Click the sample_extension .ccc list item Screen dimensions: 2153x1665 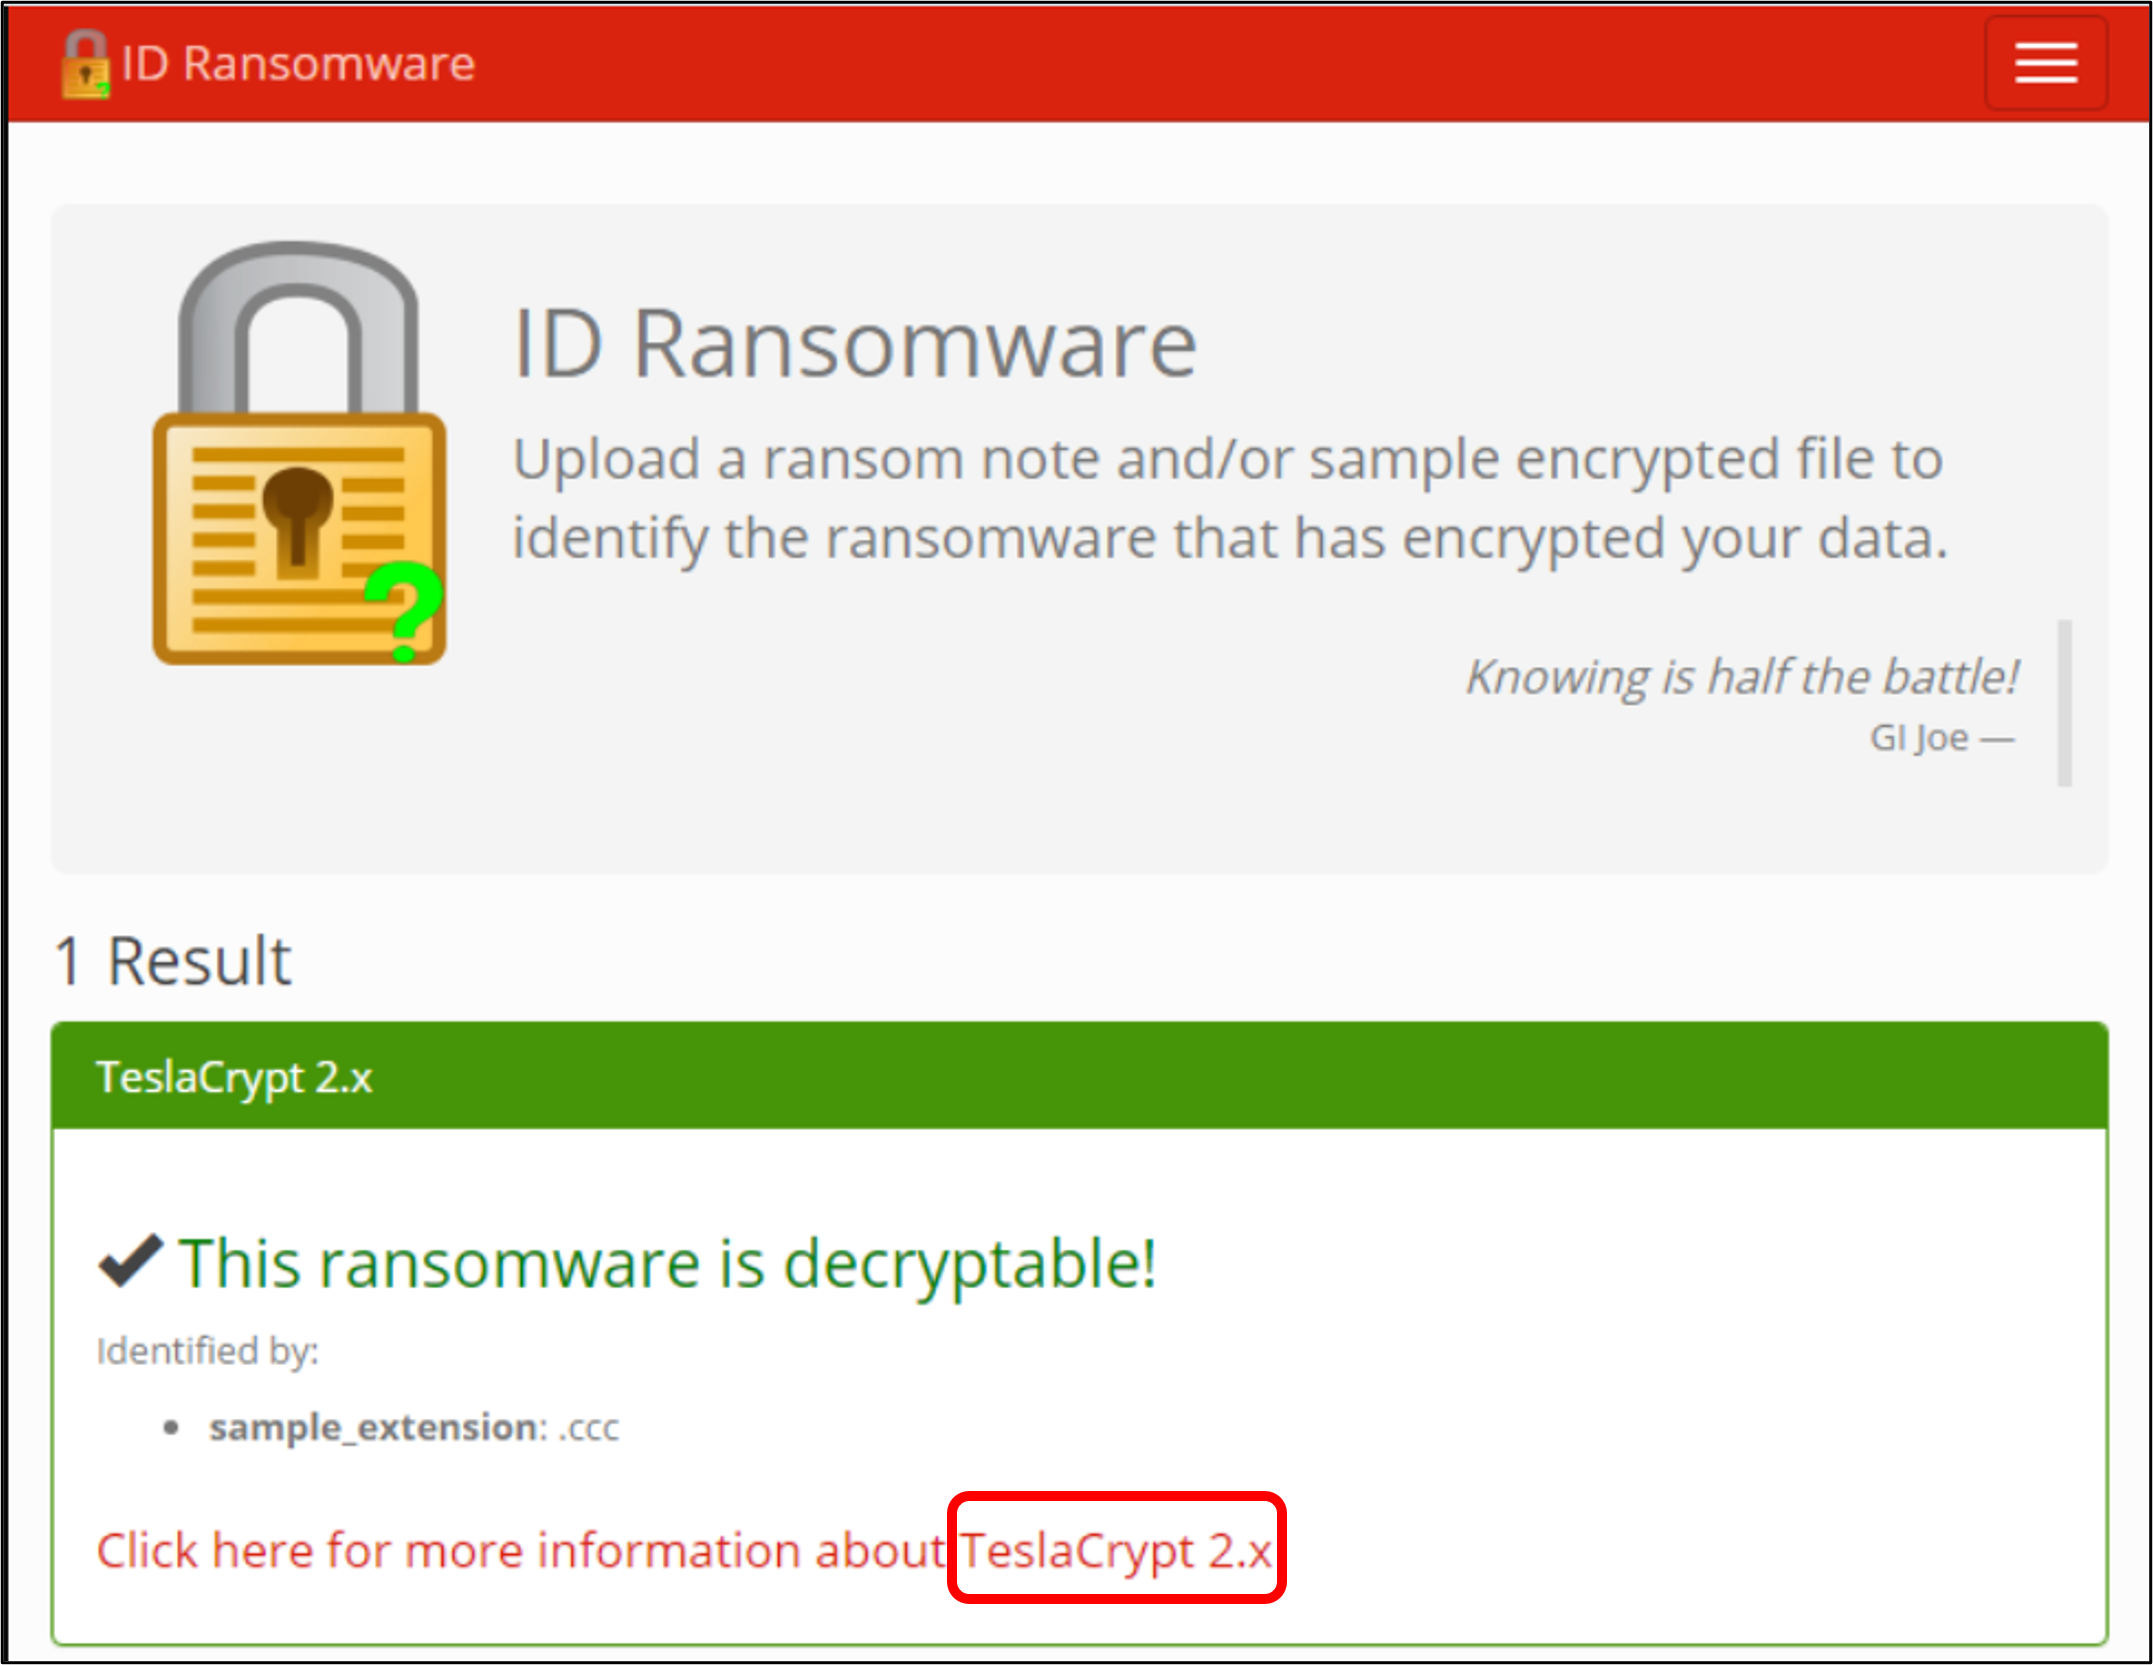(x=413, y=1427)
